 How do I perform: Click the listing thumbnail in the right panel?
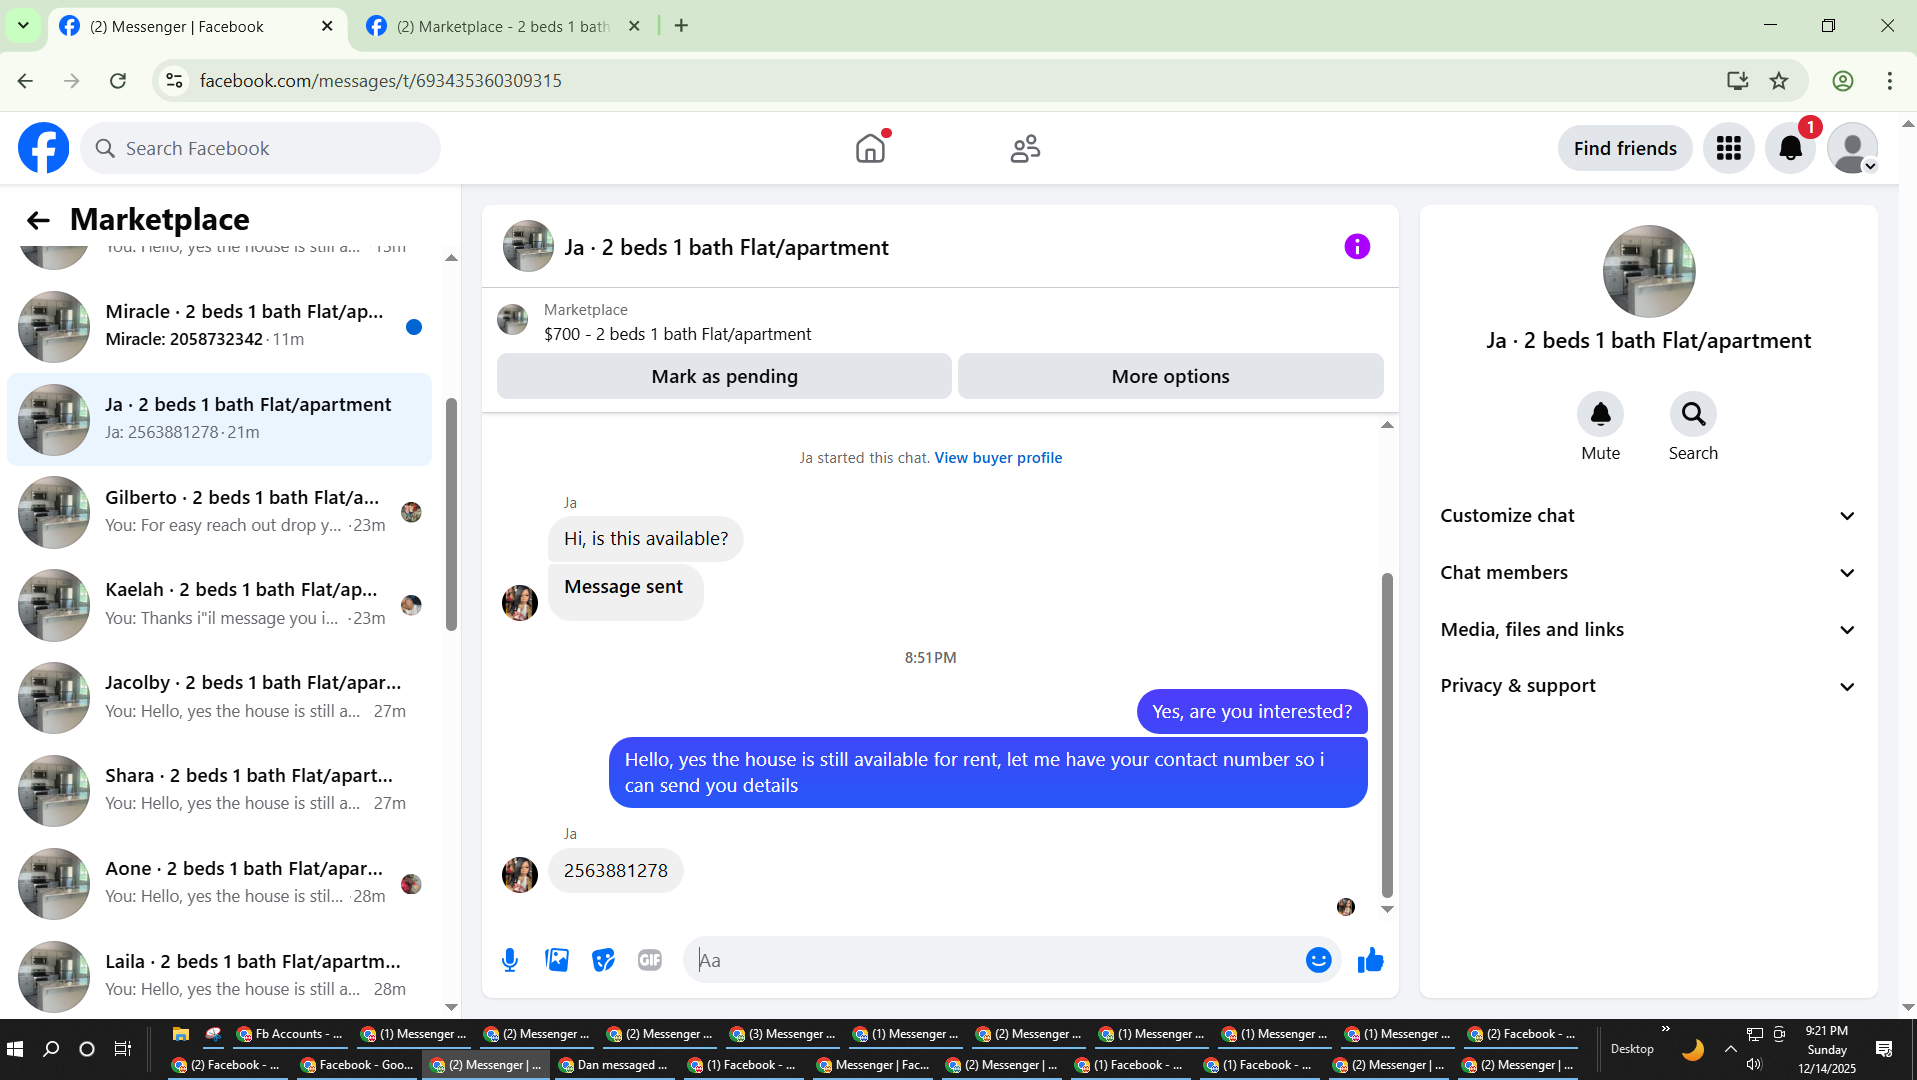1648,271
